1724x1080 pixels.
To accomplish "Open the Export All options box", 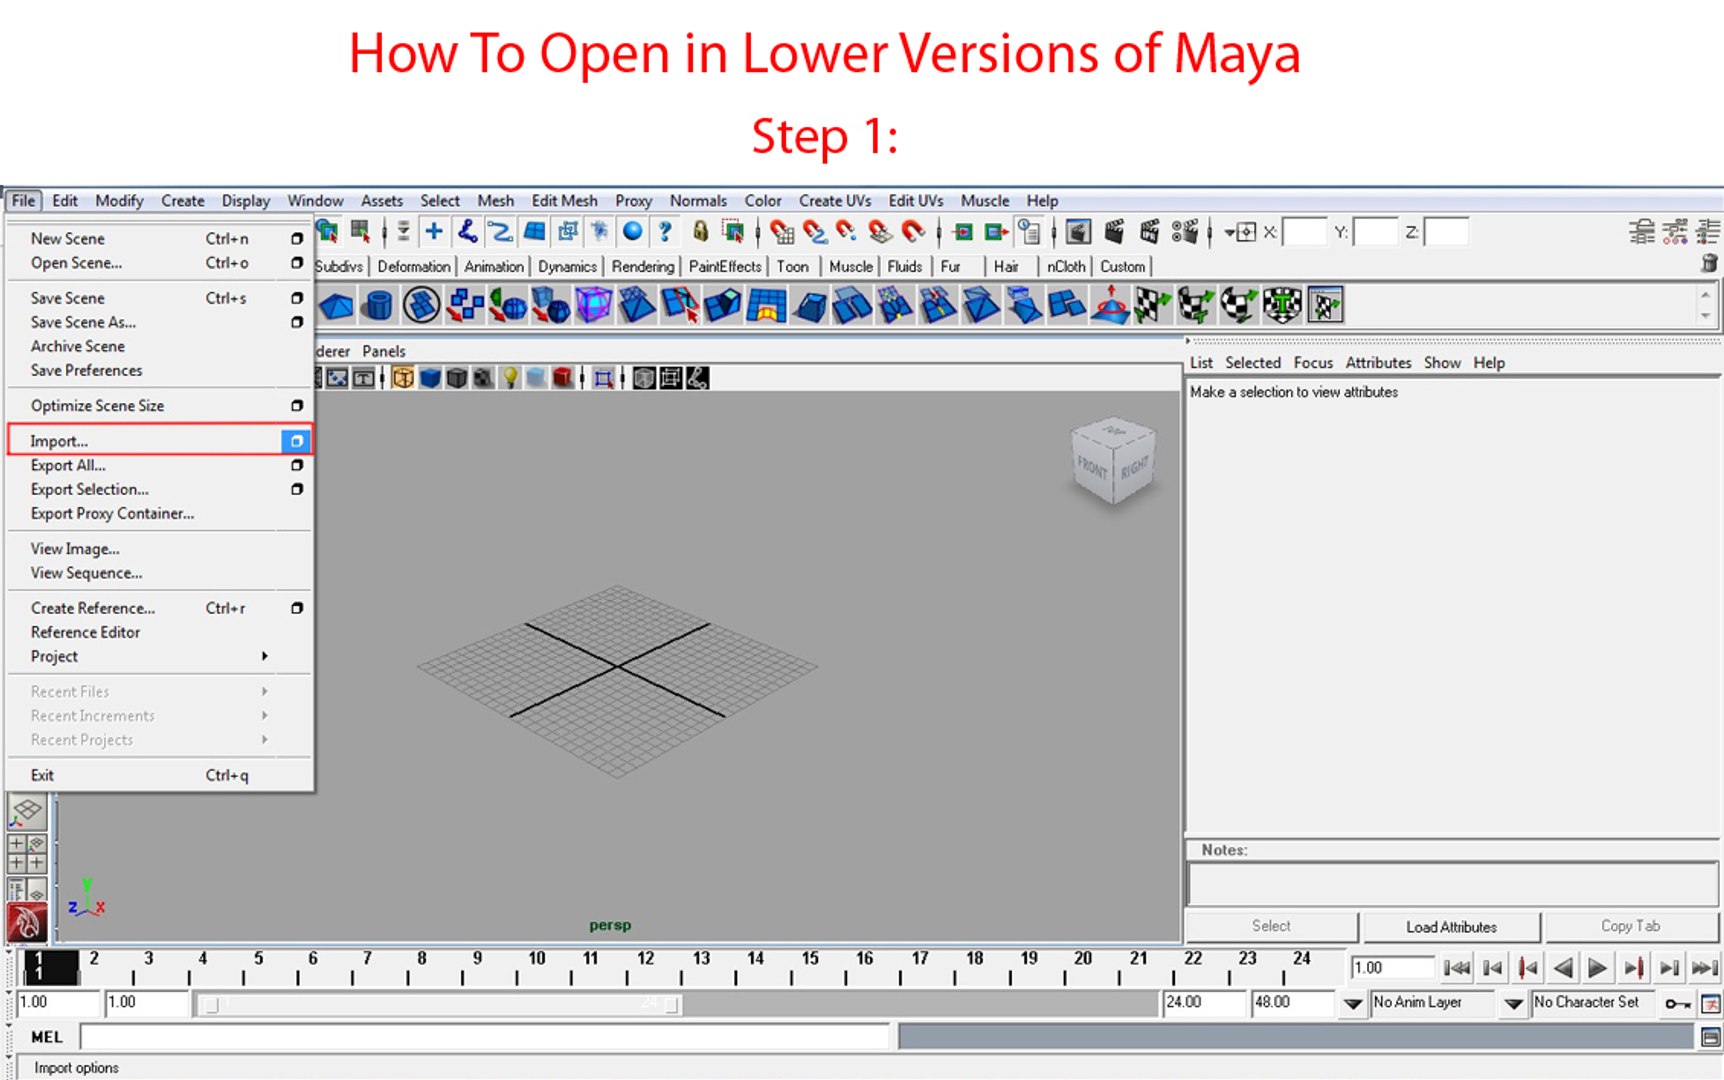I will [297, 465].
